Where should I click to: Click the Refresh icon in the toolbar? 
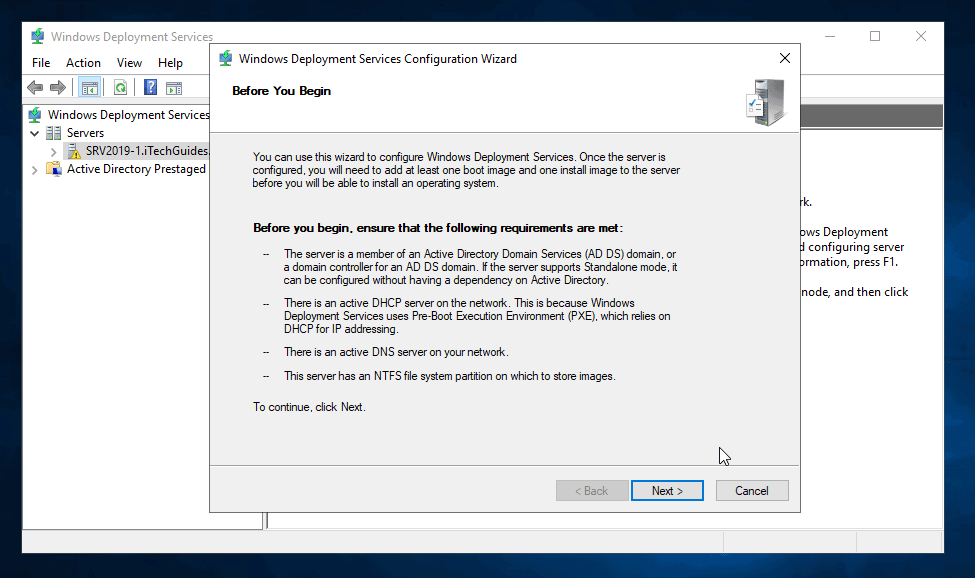point(119,87)
